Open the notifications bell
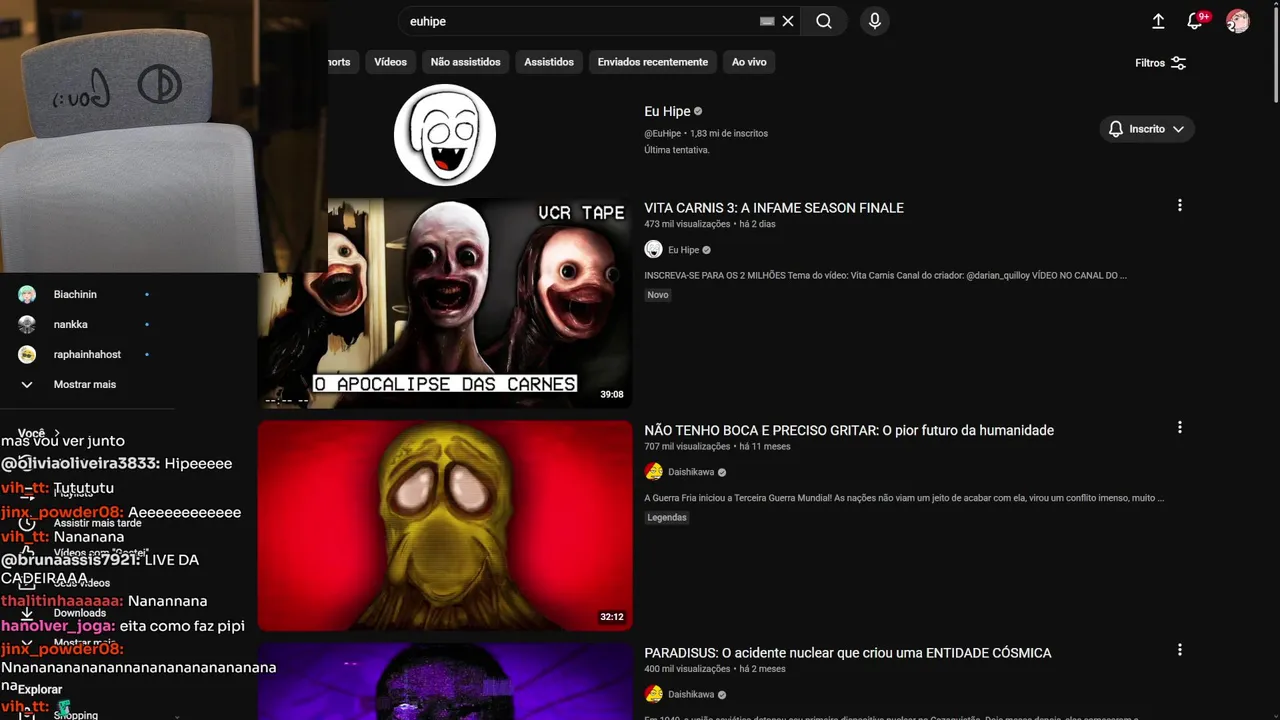 [x=1194, y=21]
